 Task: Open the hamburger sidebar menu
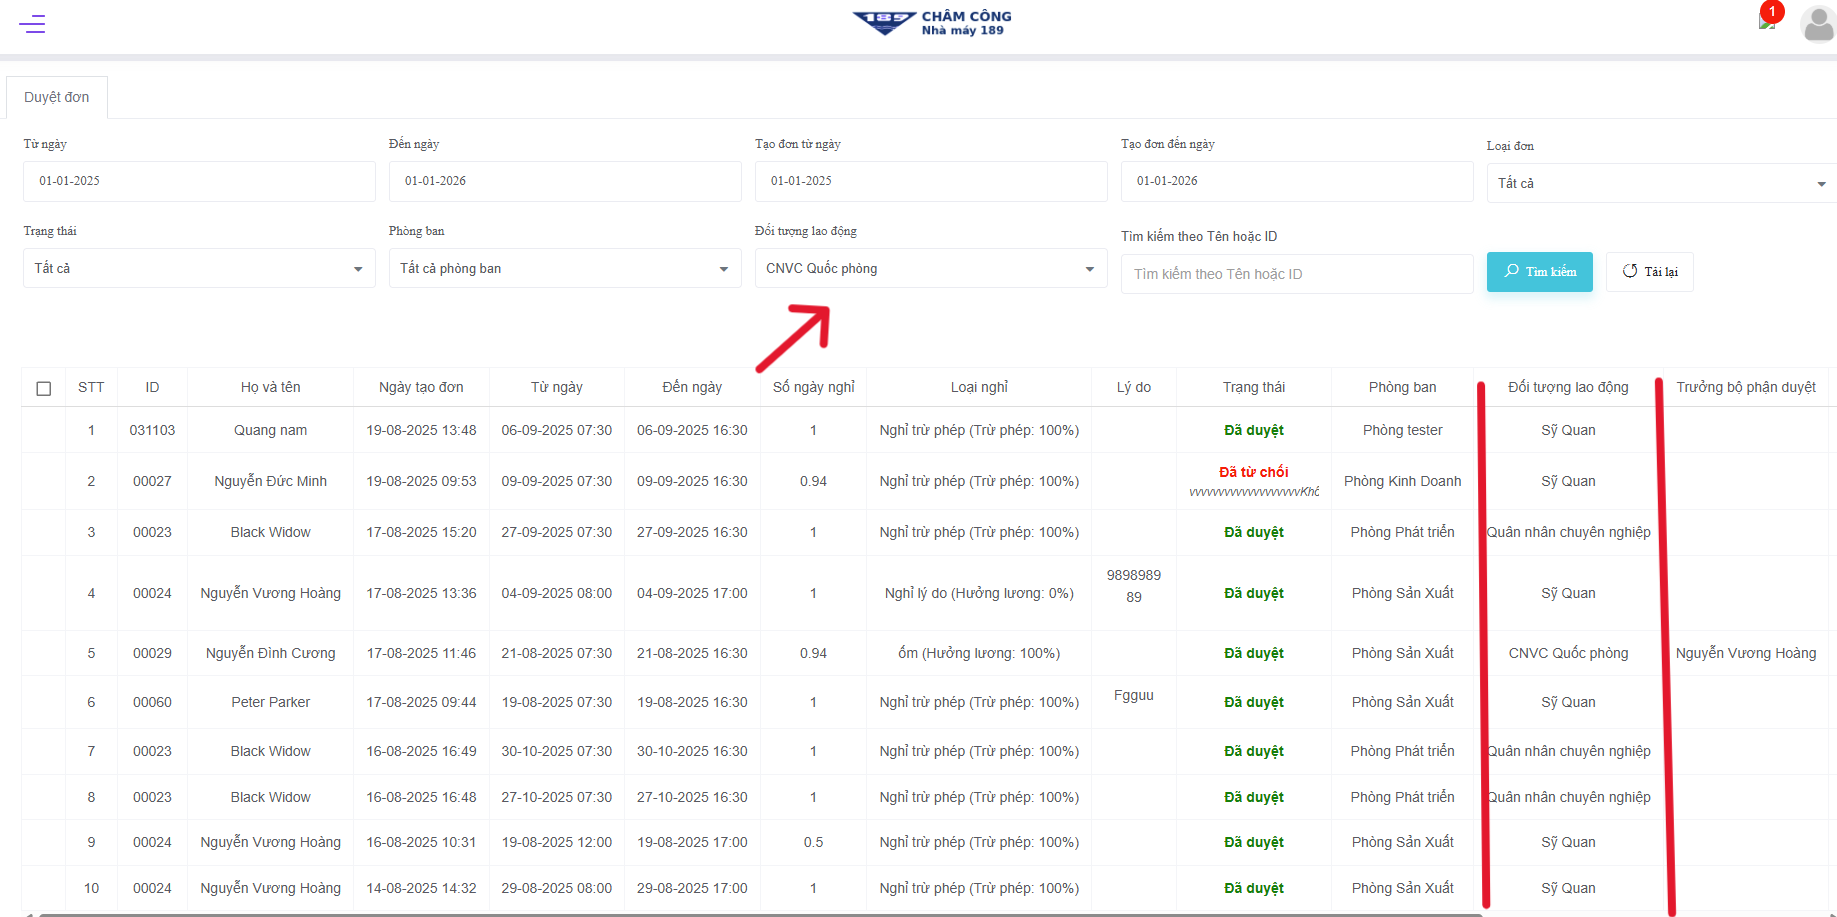(x=32, y=24)
